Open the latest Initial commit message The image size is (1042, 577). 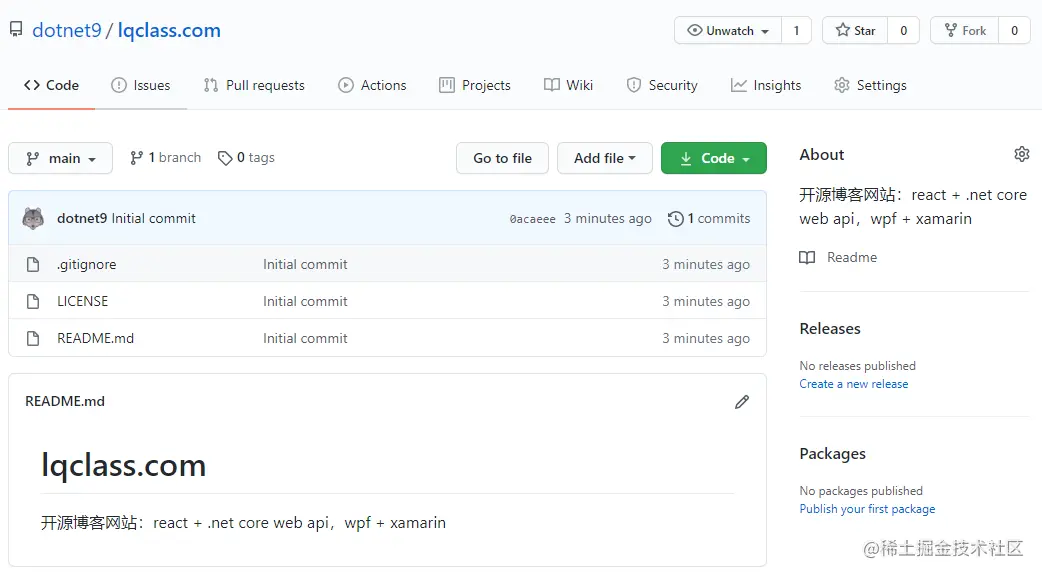tap(154, 218)
